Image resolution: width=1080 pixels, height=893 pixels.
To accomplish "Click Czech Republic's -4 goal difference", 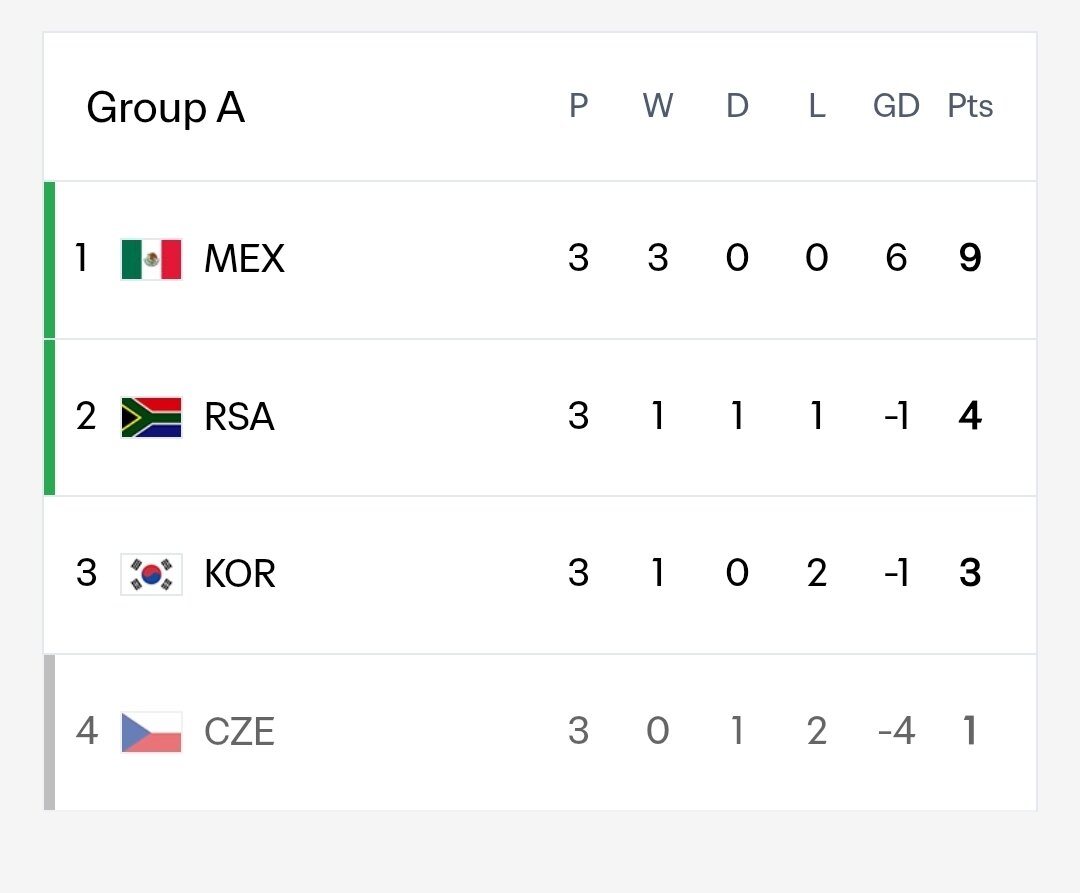I will pyautogui.click(x=896, y=731).
